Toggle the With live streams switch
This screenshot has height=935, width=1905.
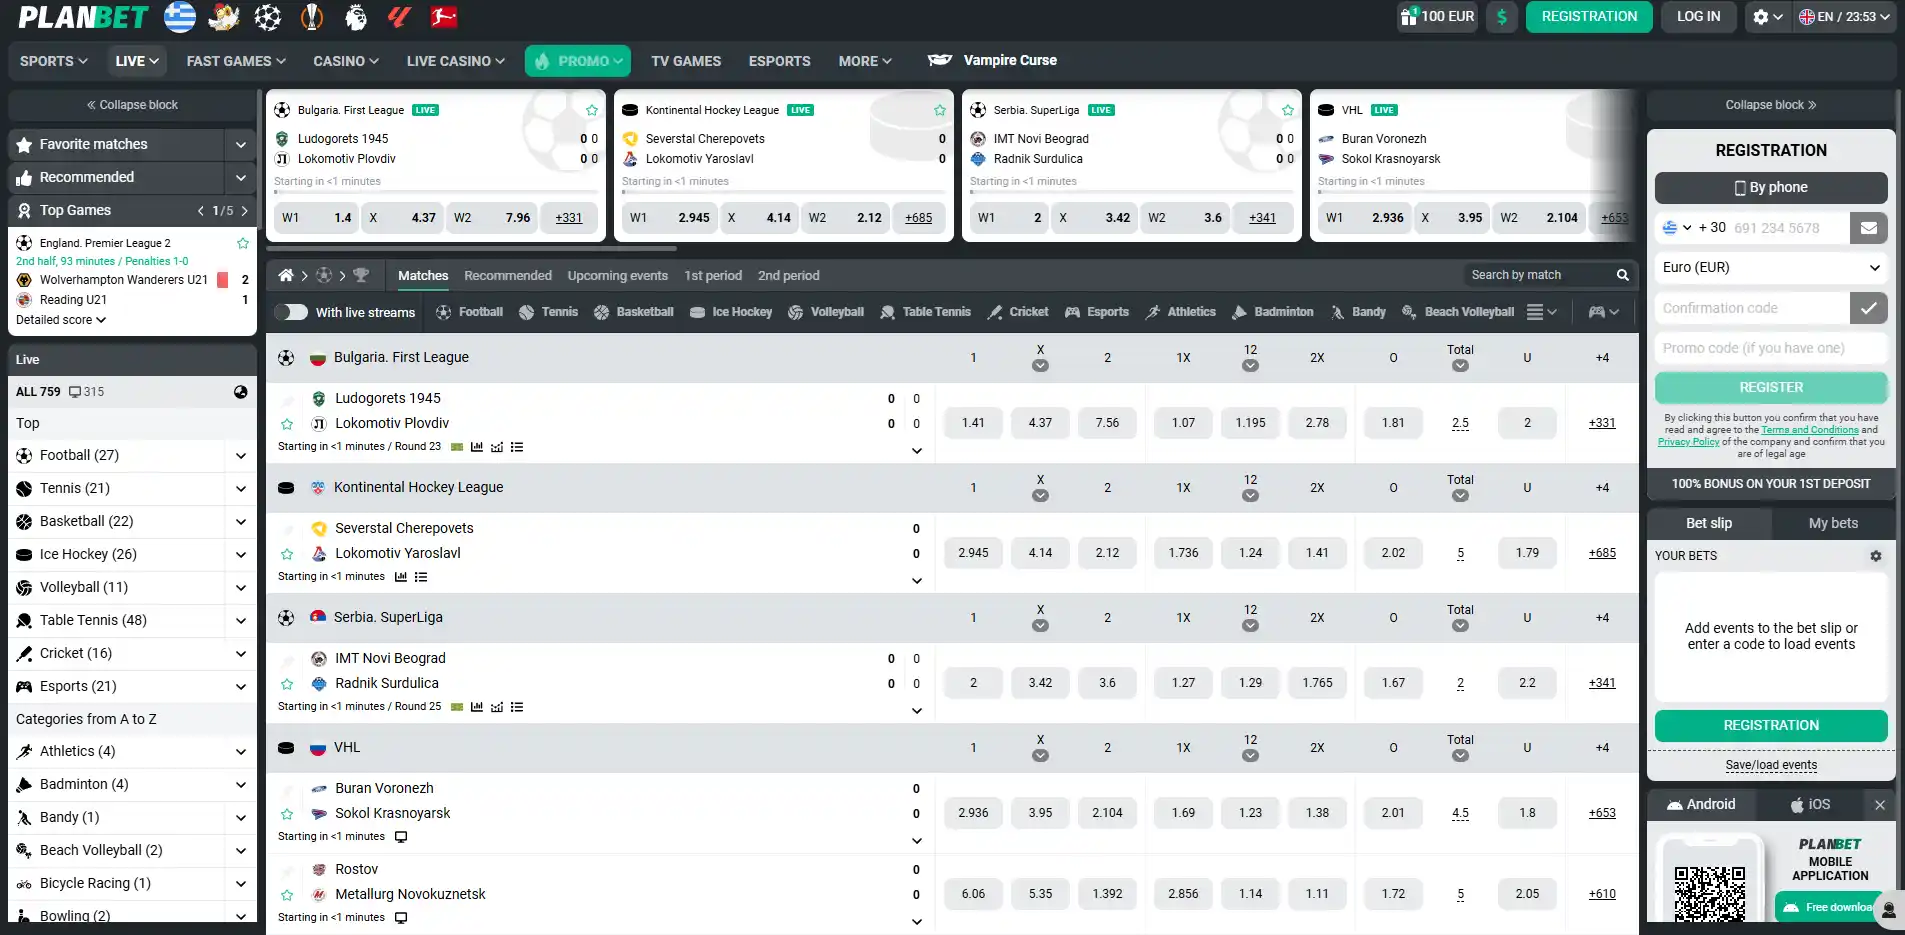tap(291, 312)
